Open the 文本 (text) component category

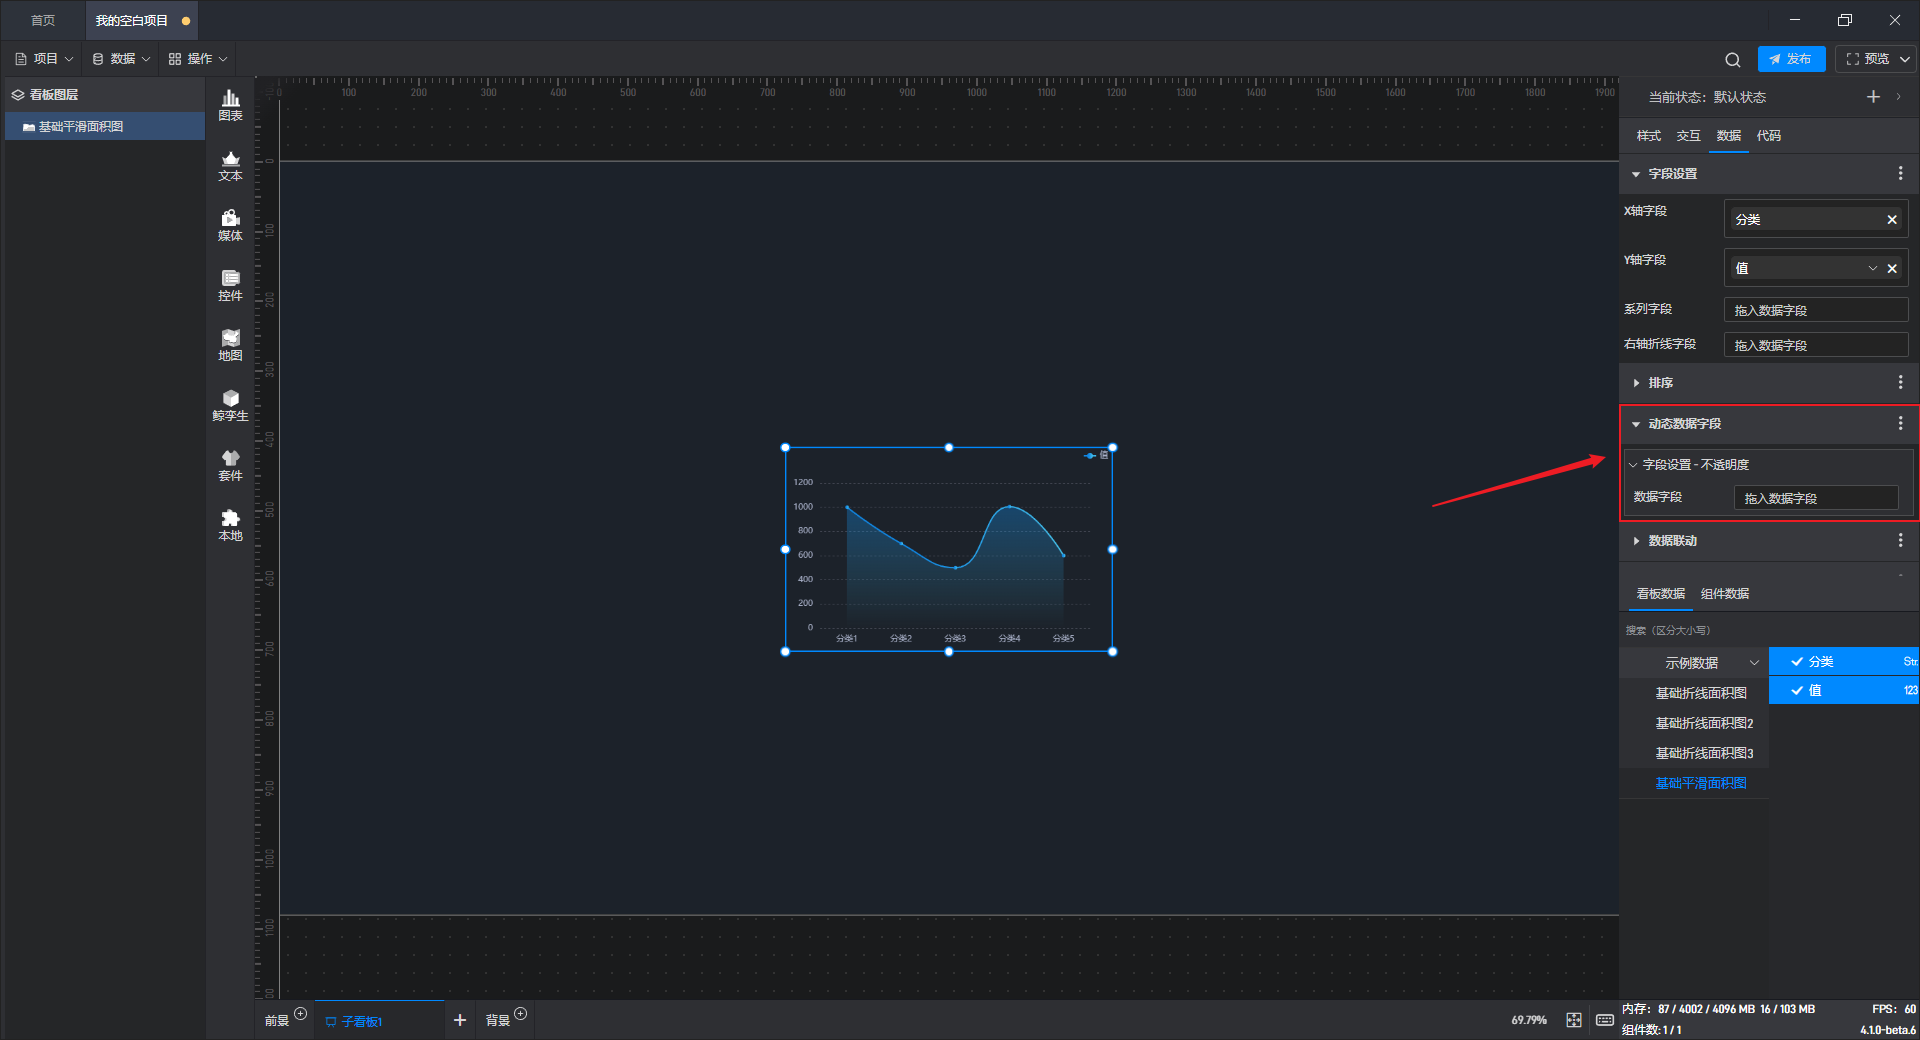click(x=230, y=165)
